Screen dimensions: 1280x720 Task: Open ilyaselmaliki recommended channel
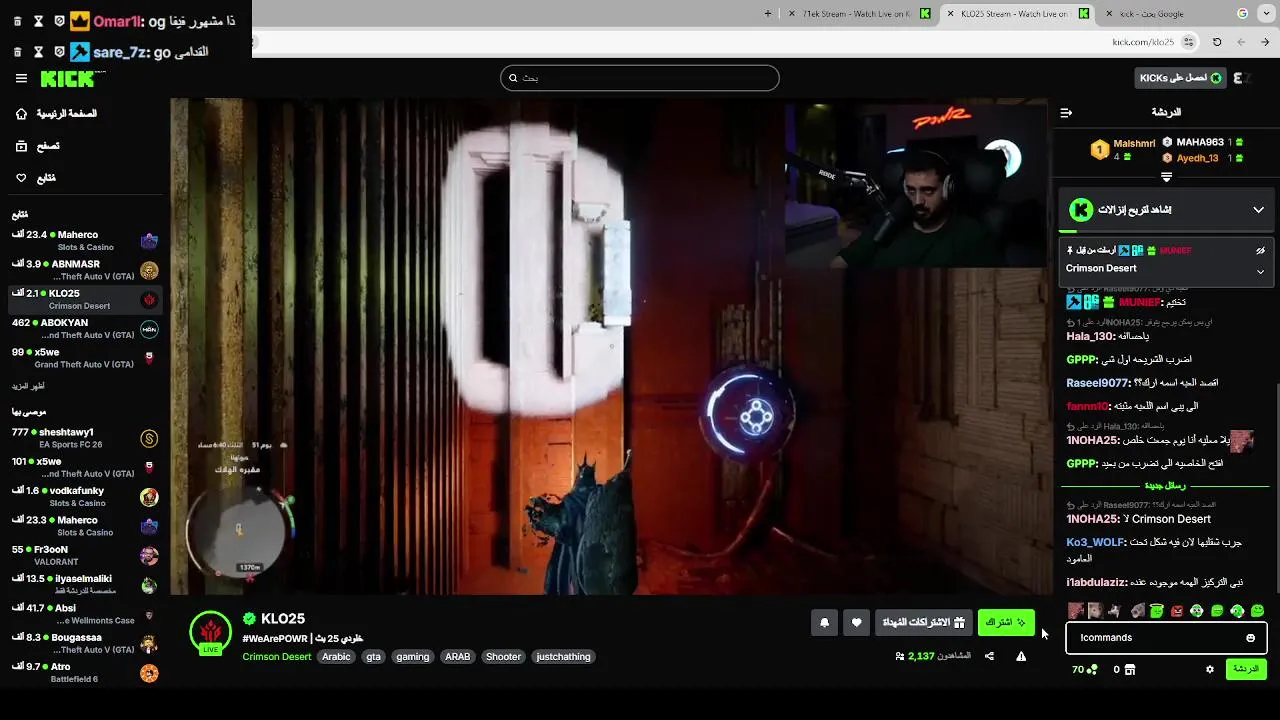pyautogui.click(x=86, y=584)
